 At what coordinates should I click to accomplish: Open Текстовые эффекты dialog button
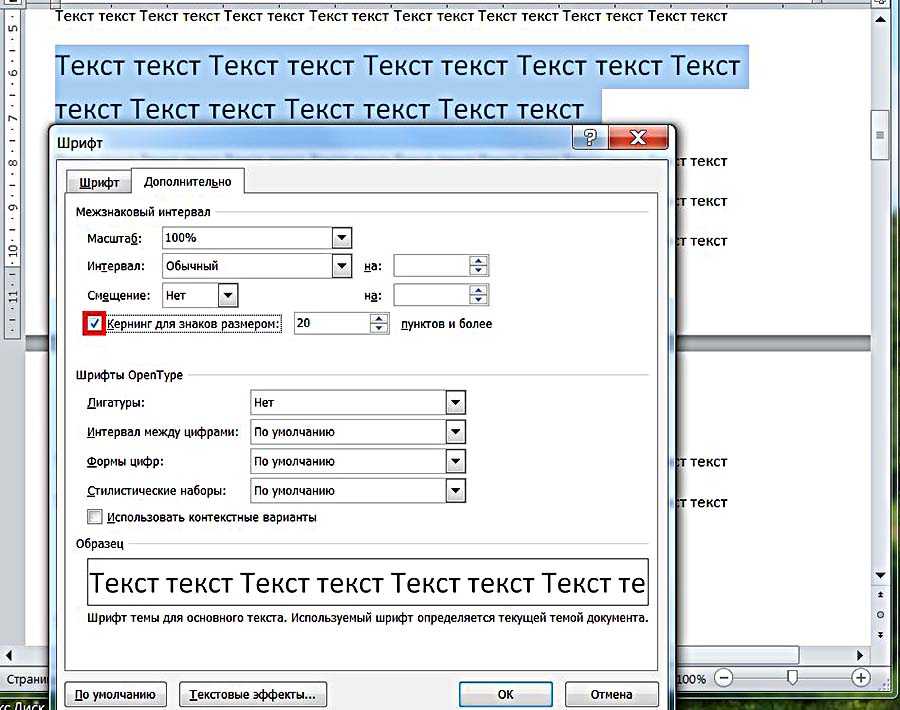click(253, 695)
